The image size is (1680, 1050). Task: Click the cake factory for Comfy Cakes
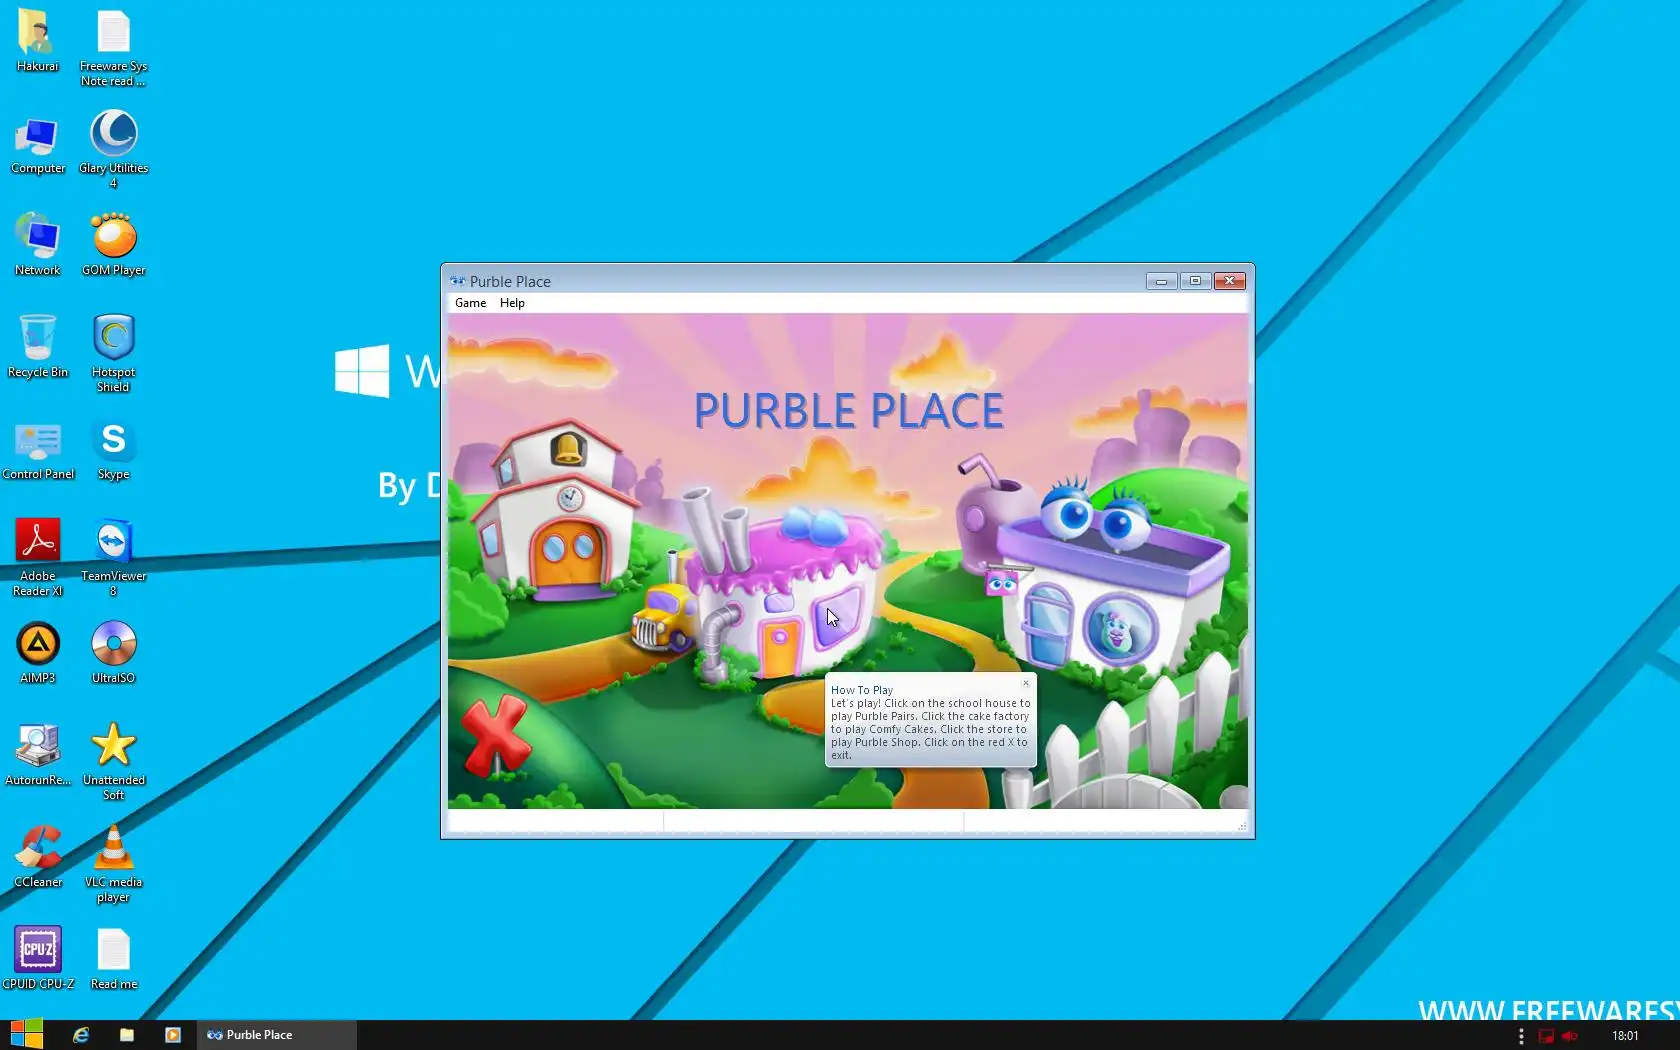coord(780,585)
